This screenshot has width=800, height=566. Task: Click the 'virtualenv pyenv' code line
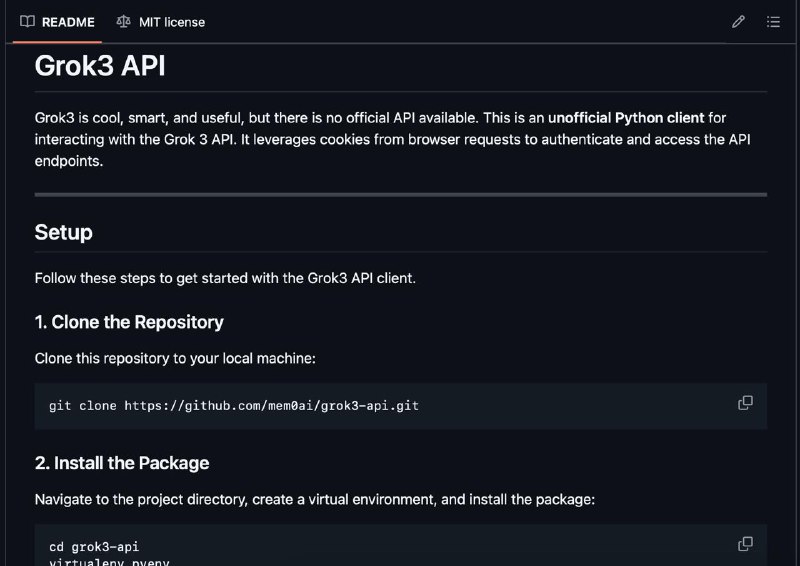pyautogui.click(x=109, y=562)
